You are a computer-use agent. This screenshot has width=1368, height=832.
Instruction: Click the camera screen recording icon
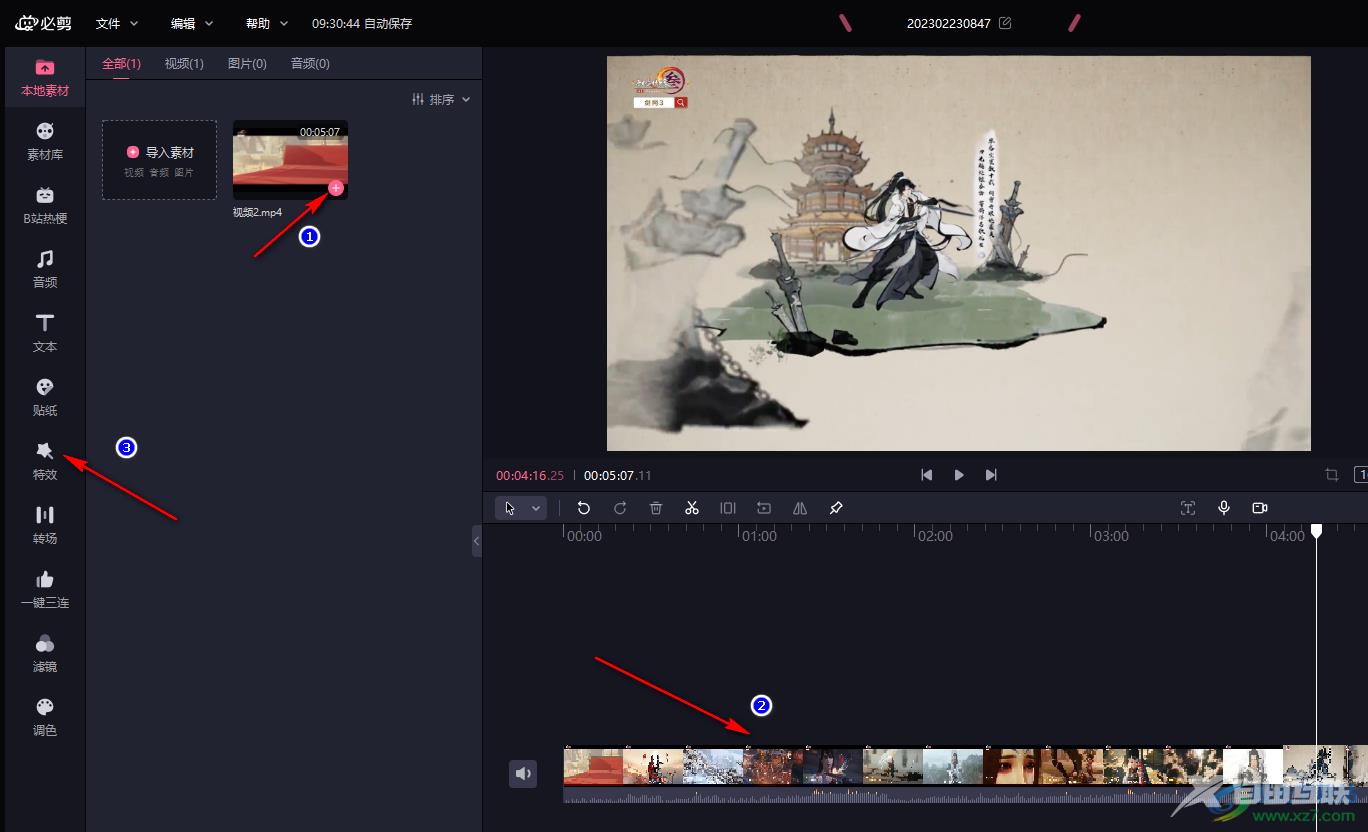[x=1260, y=508]
